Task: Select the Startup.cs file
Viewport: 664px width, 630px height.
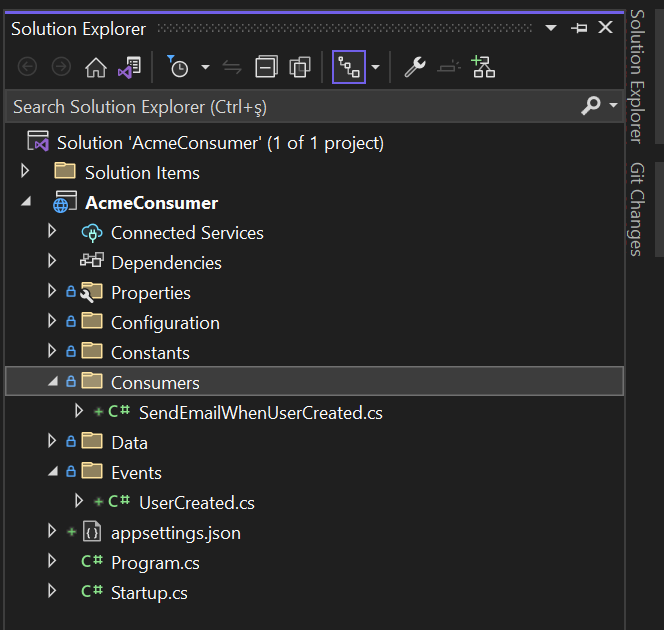Action: coord(149,592)
